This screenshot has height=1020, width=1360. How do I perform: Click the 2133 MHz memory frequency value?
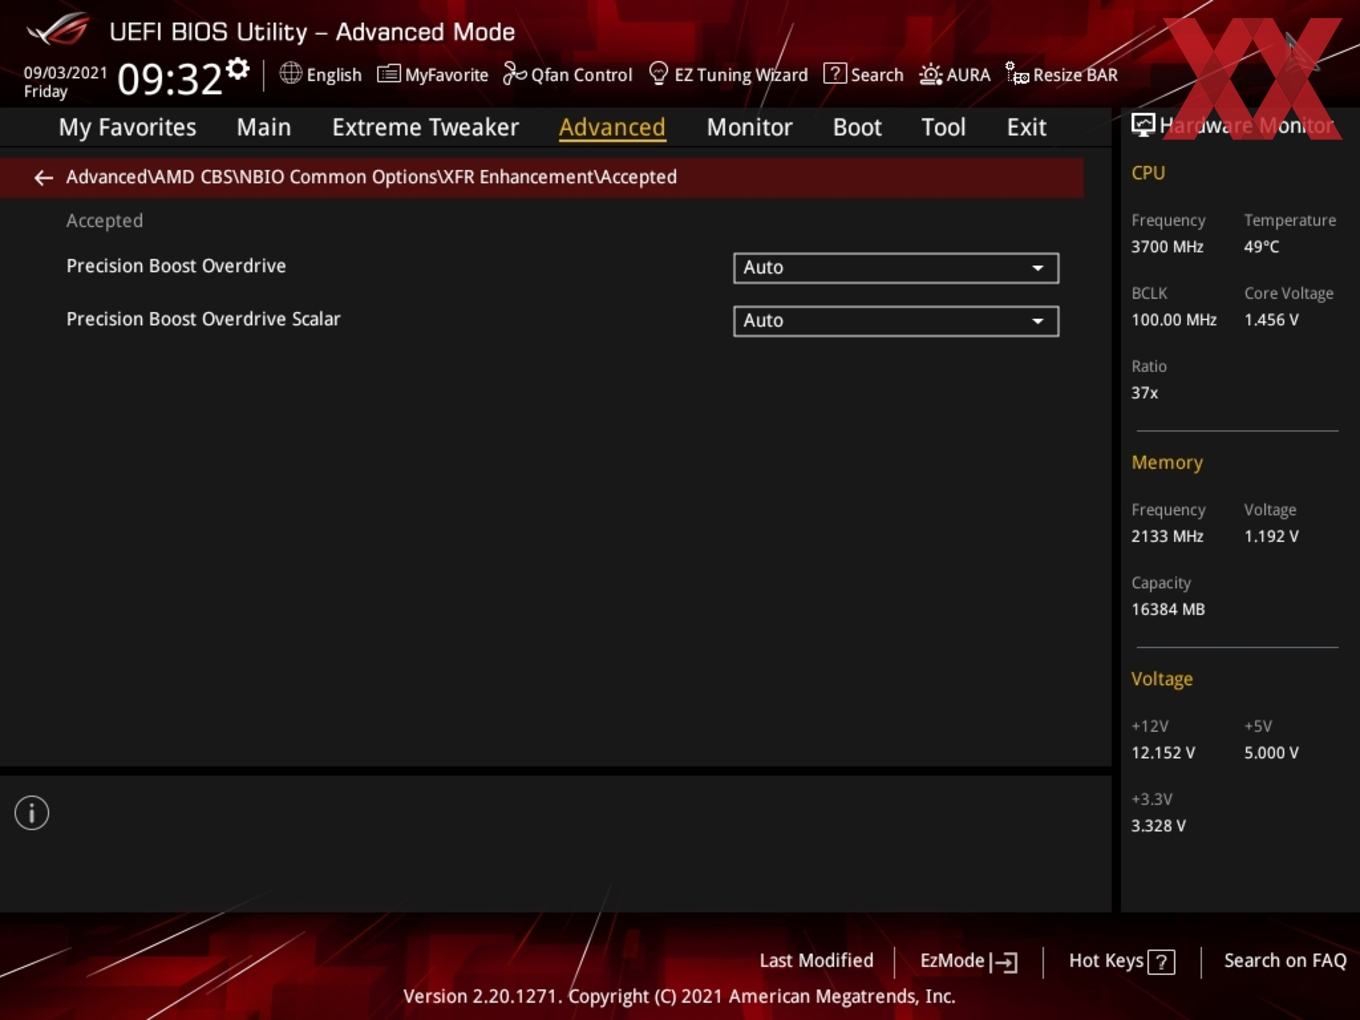pyautogui.click(x=1167, y=536)
